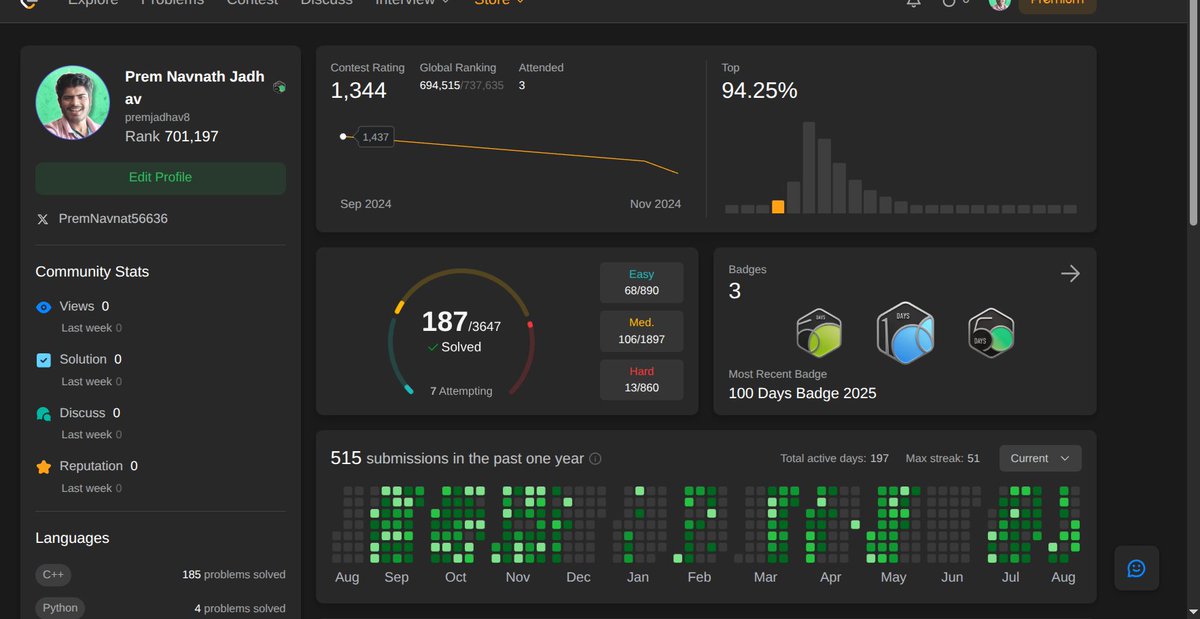
Task: Click the solved problems progress ring
Action: 461,333
